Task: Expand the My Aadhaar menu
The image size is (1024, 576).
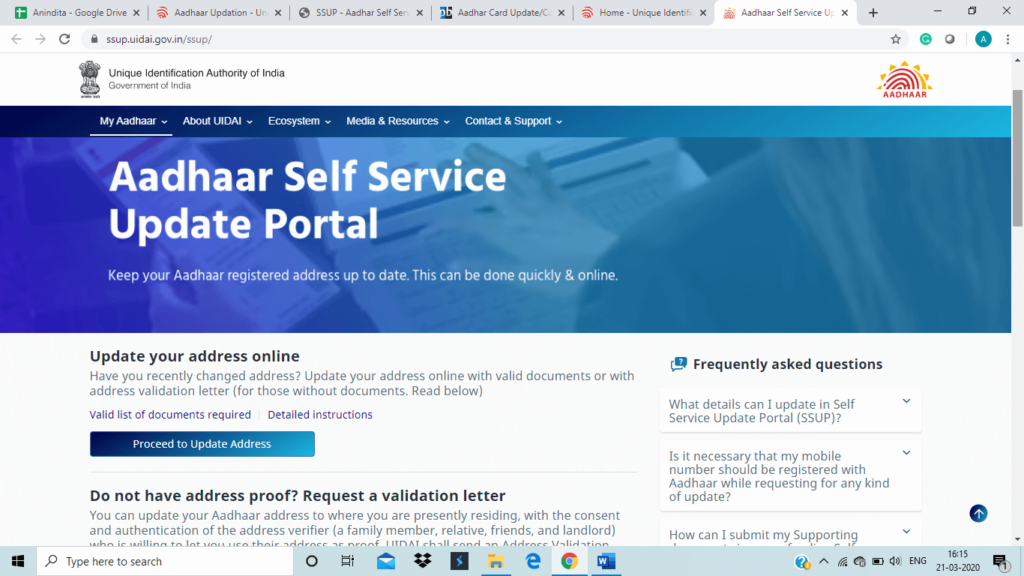Action: (x=134, y=121)
